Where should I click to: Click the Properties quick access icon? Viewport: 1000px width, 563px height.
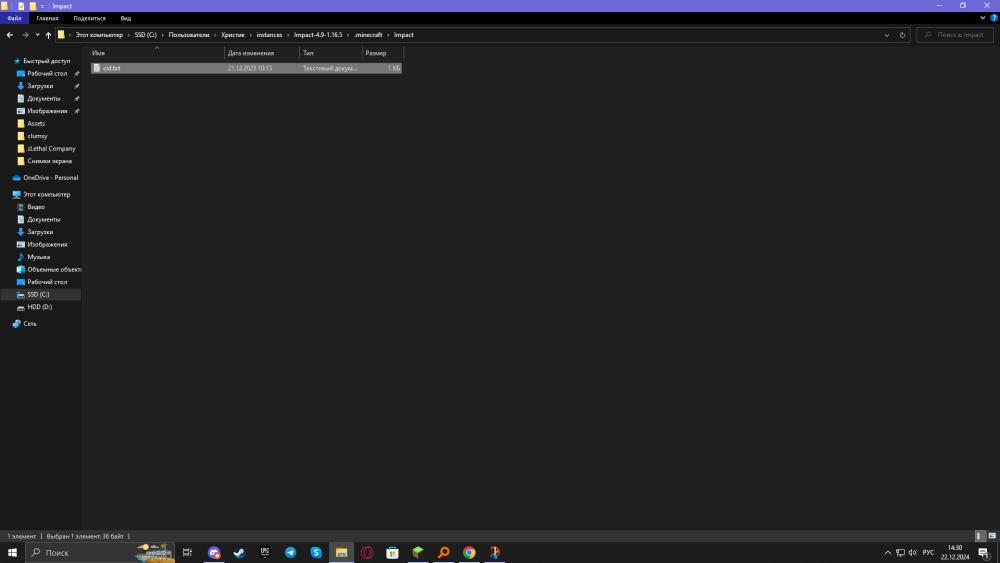(20, 6)
